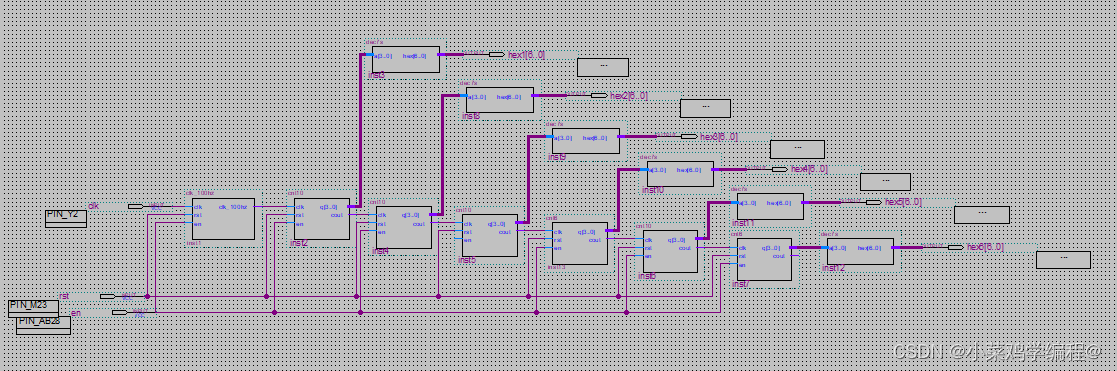Click the inst2 instance name label
Viewport: 1117px width, 371px height.
coord(299,244)
